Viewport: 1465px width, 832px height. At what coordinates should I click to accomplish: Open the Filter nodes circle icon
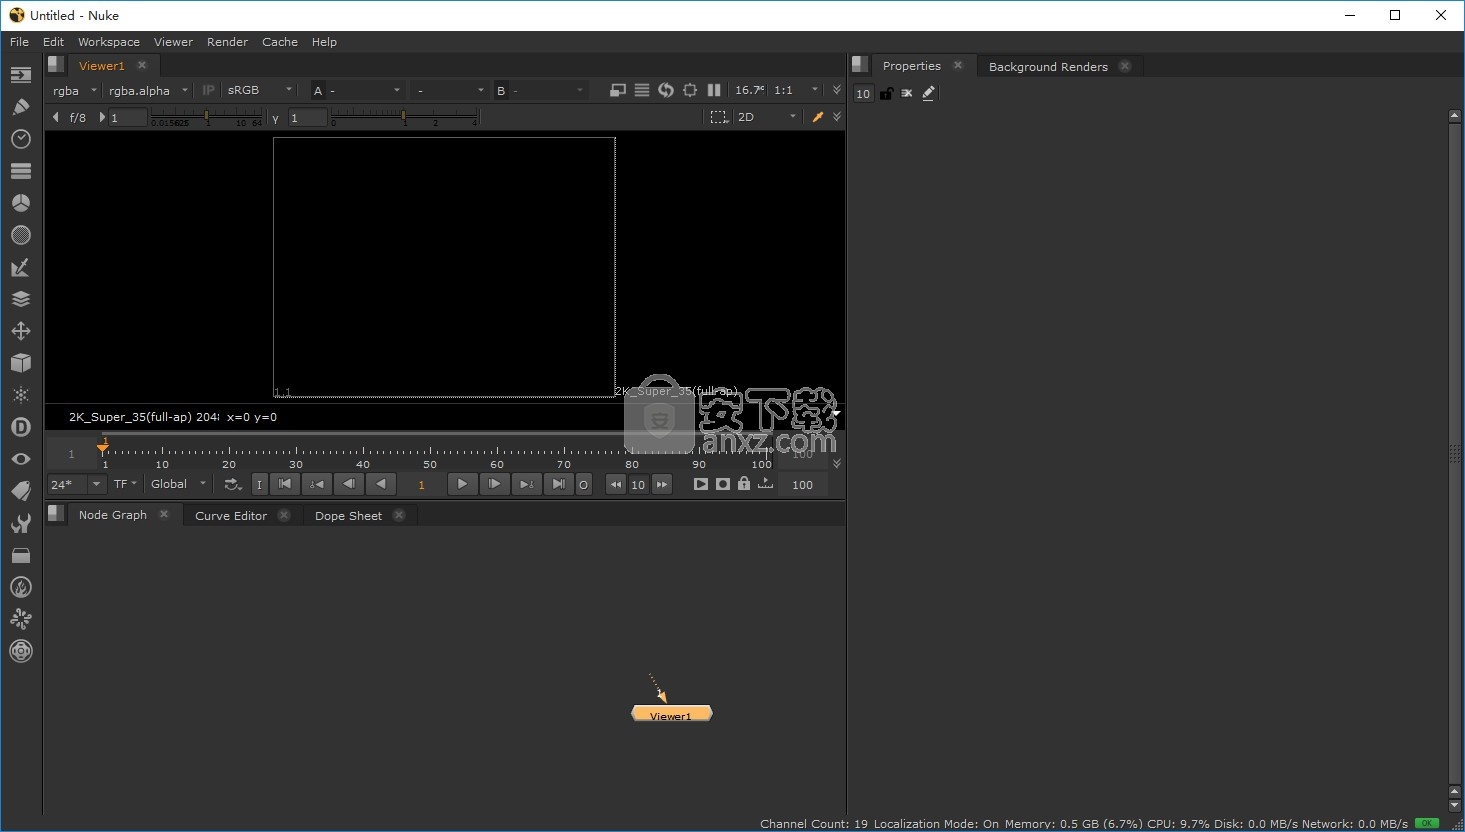coord(20,235)
